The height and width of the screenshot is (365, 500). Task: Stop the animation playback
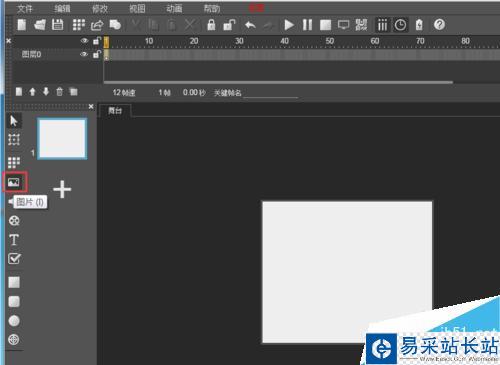[325, 25]
